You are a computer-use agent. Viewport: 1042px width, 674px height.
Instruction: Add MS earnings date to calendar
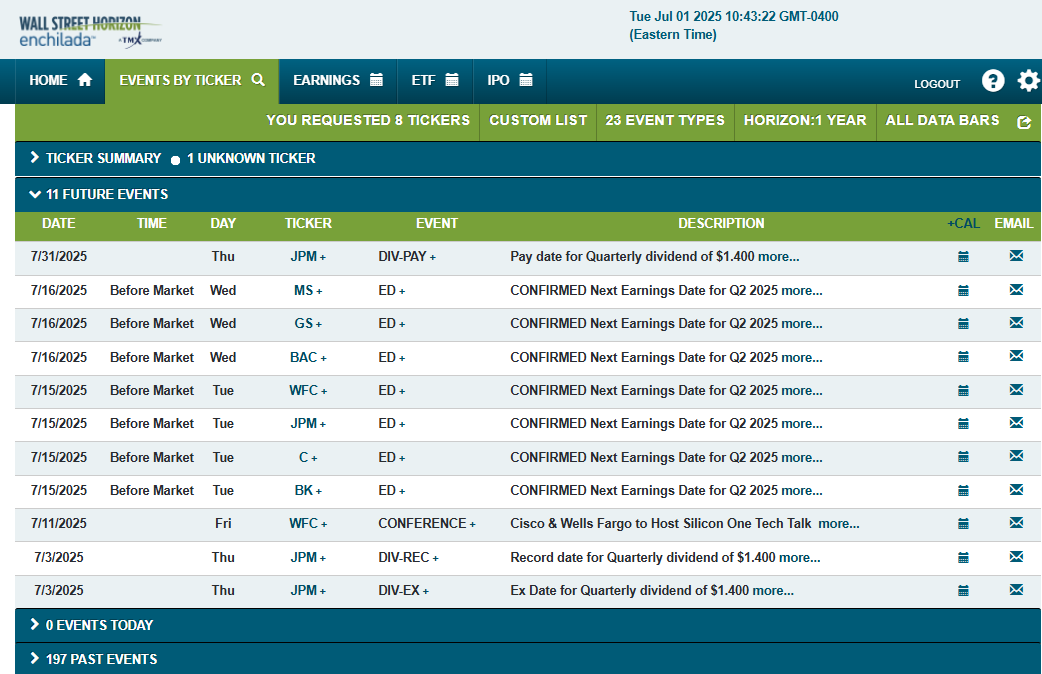point(963,290)
